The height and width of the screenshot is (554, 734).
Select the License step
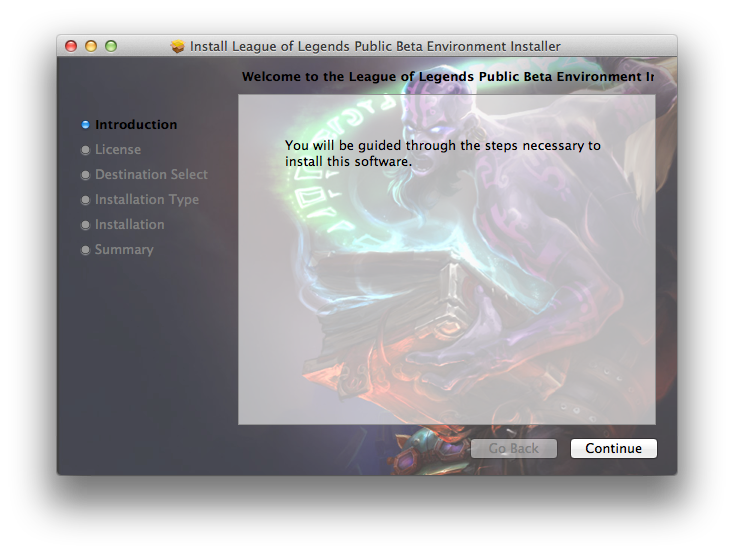coord(118,149)
